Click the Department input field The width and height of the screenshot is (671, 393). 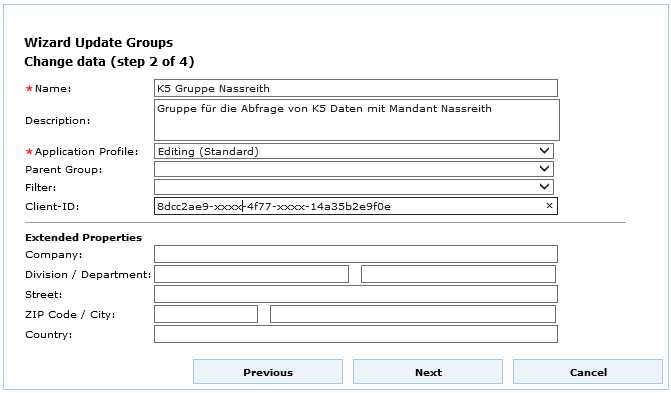tap(458, 274)
